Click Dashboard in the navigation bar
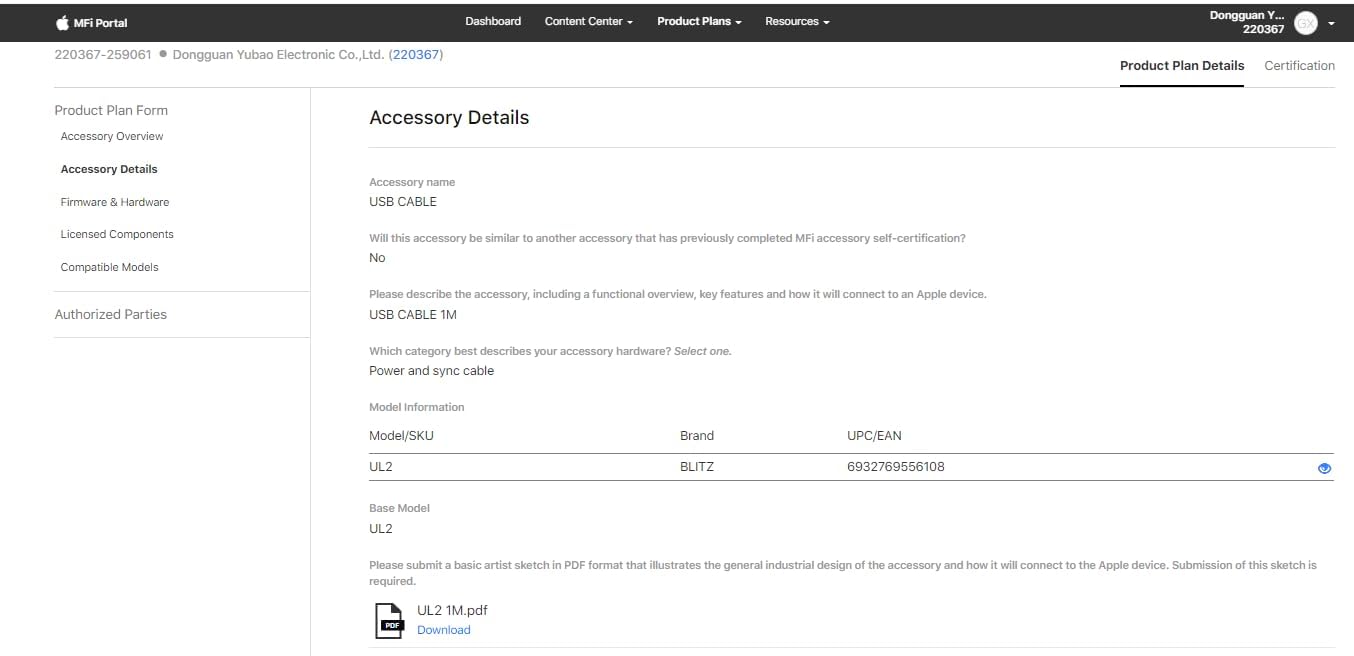The height and width of the screenshot is (656, 1354). coord(493,21)
